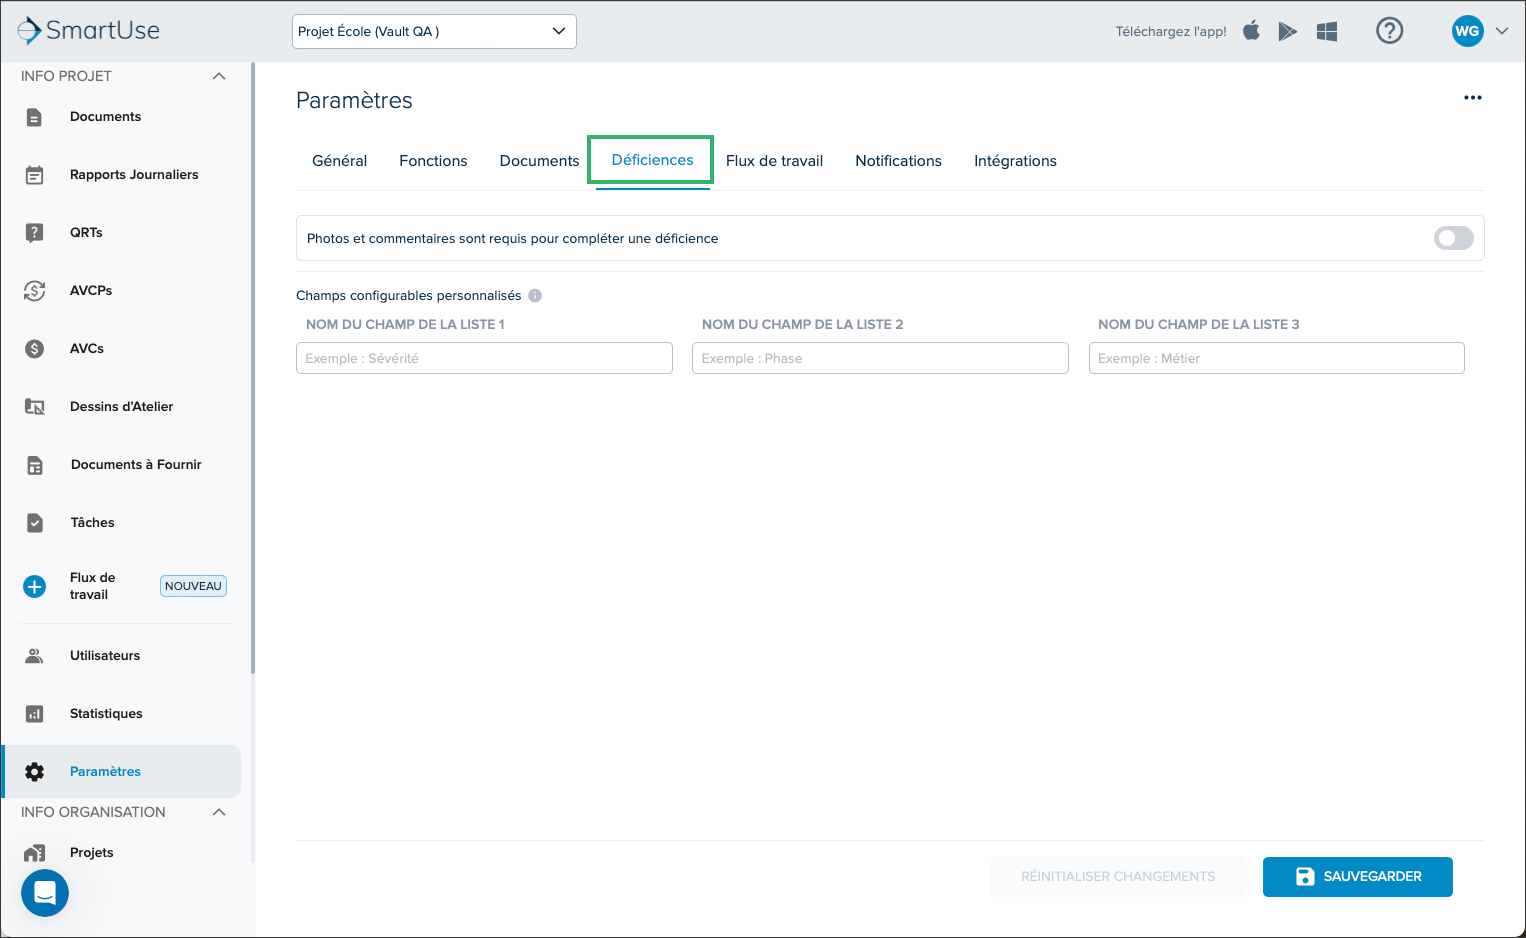Switch to the Flux de travail tab
The width and height of the screenshot is (1526, 938).
click(774, 161)
